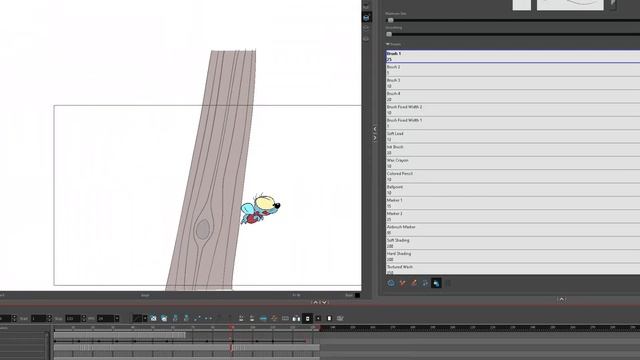Viewport: 640px width, 360px height.
Task: Click the FPS input field
Action: pyautogui.click(x=106, y=318)
